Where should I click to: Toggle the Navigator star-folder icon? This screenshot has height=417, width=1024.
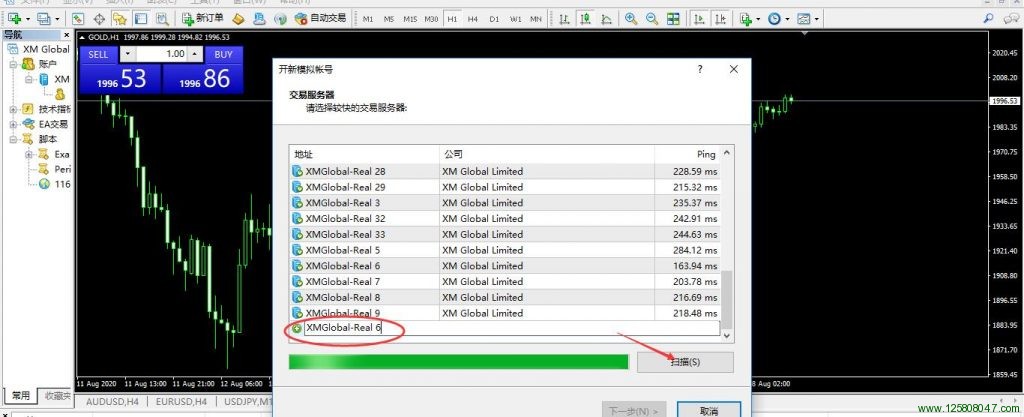(120, 19)
